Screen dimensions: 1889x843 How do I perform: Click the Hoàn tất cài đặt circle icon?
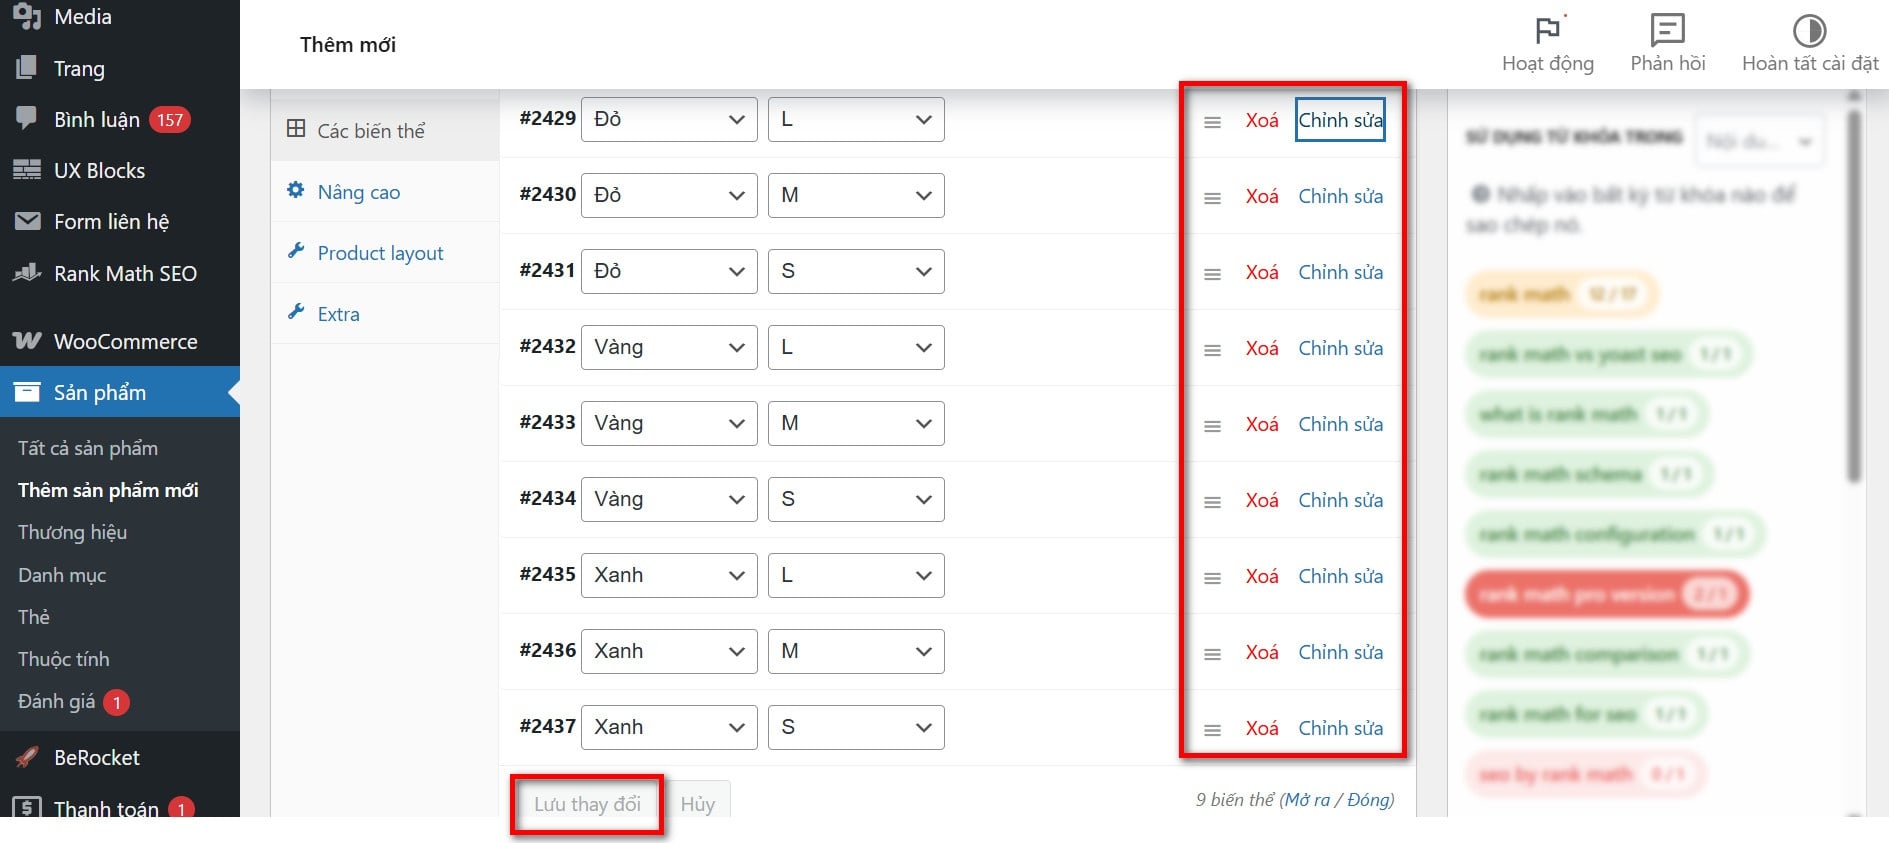pyautogui.click(x=1809, y=30)
